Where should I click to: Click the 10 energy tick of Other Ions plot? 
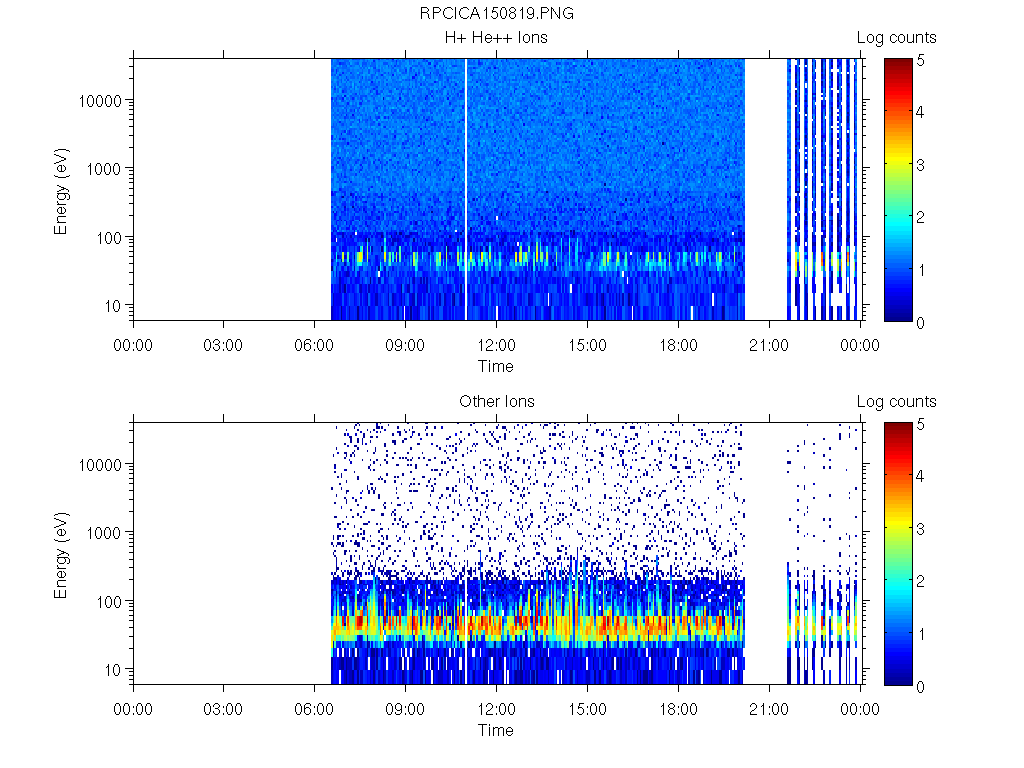point(113,669)
